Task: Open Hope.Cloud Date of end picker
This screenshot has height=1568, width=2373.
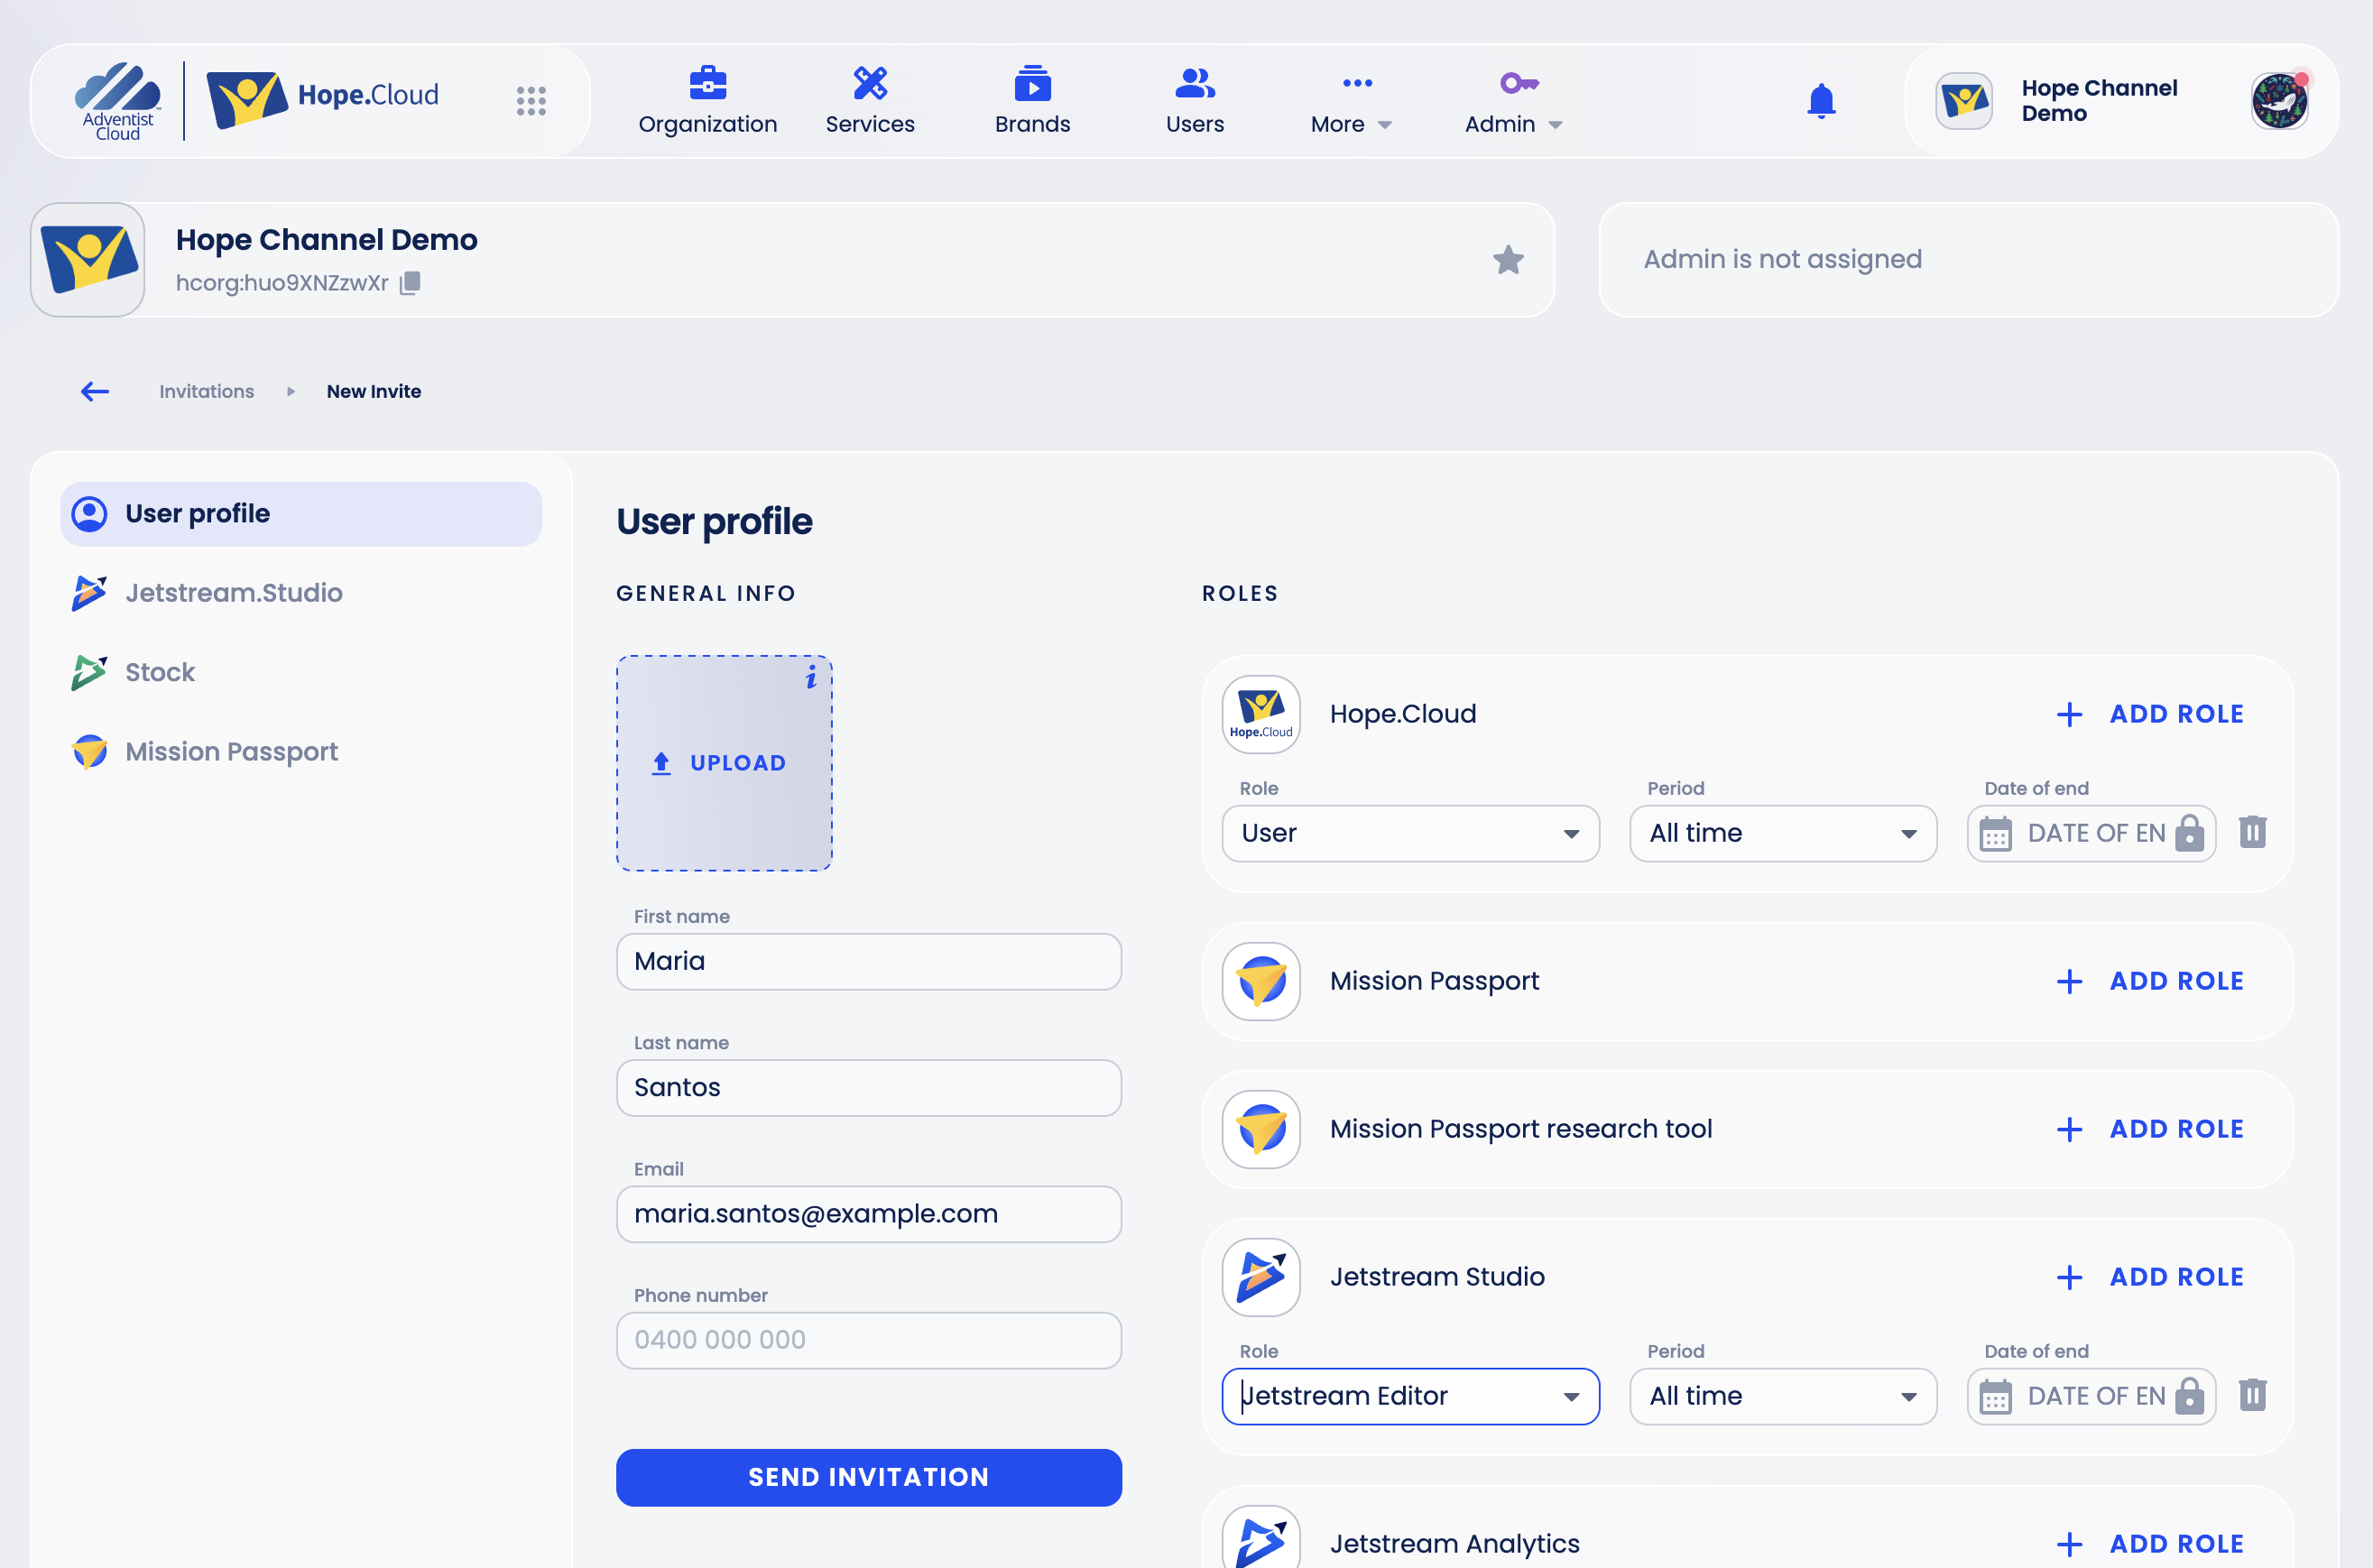Action: click(x=2090, y=833)
